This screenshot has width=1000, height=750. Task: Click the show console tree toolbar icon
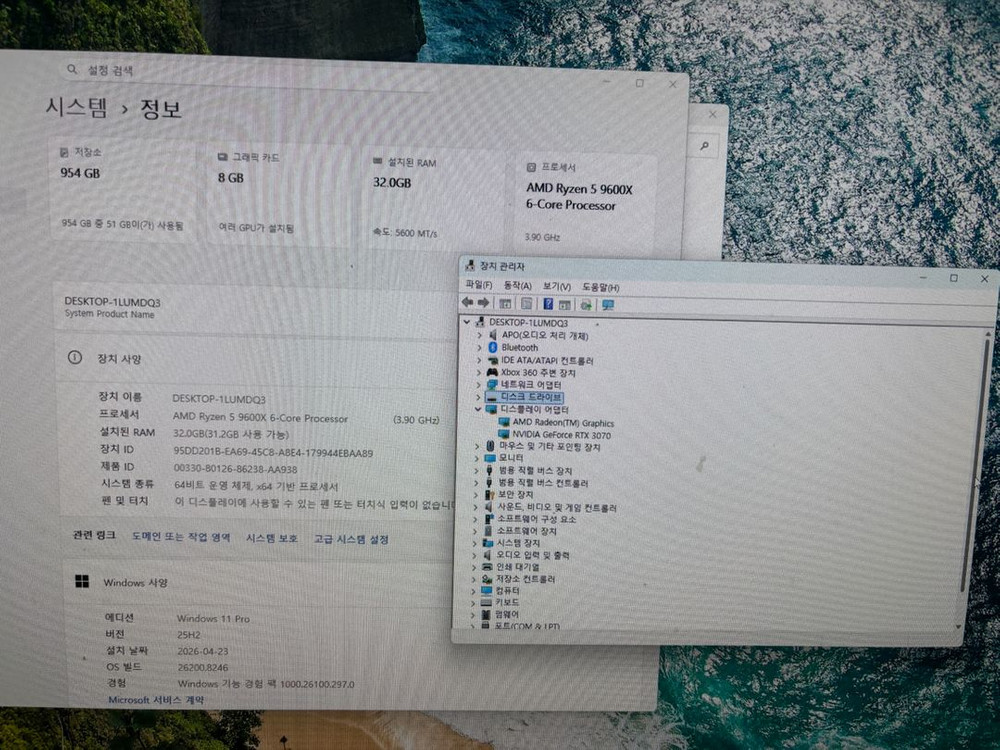click(506, 304)
